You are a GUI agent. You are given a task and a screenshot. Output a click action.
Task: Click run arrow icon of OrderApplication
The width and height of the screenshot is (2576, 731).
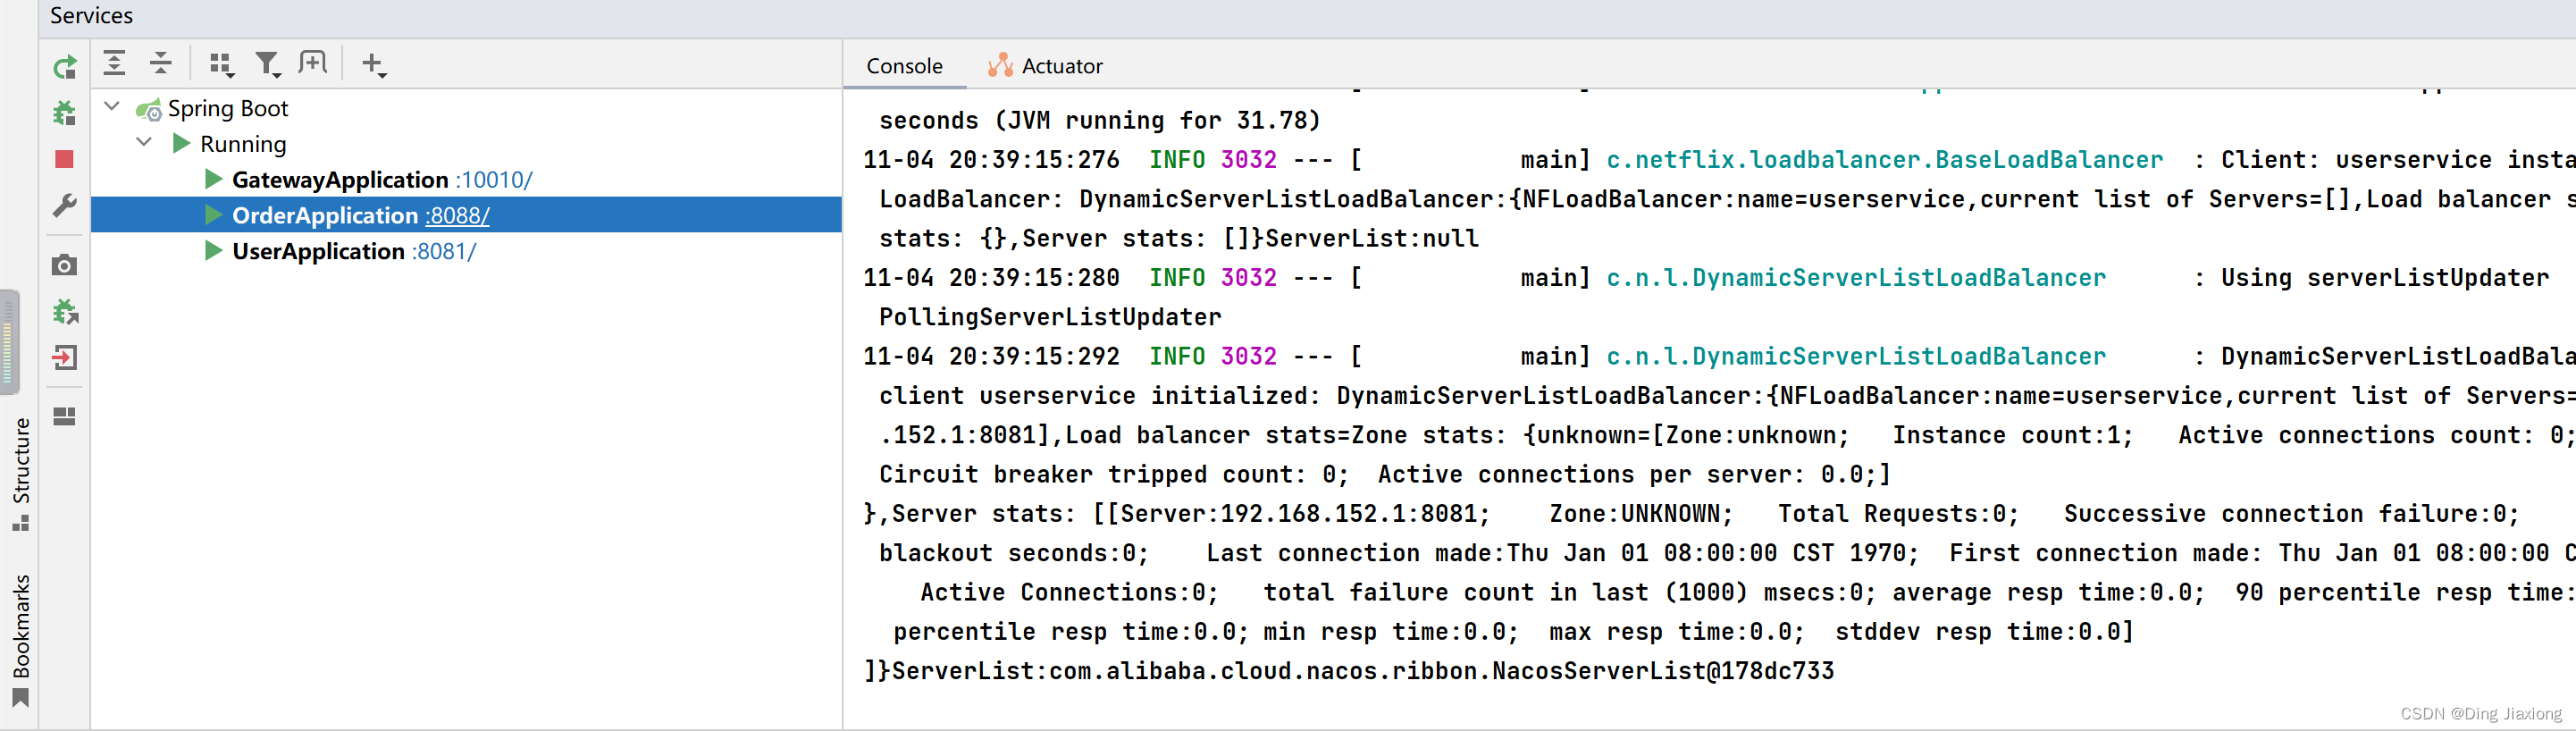213,215
